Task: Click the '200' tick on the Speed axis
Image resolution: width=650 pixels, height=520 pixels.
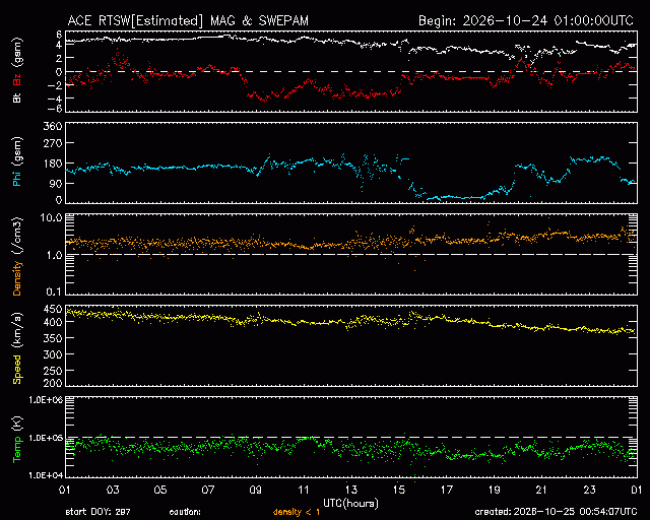Action: (x=53, y=383)
